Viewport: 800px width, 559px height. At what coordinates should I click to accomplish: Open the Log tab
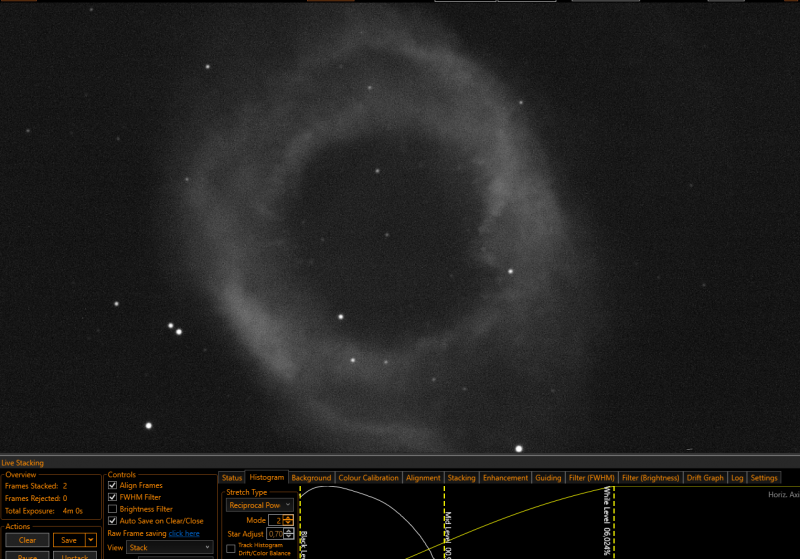click(x=737, y=478)
